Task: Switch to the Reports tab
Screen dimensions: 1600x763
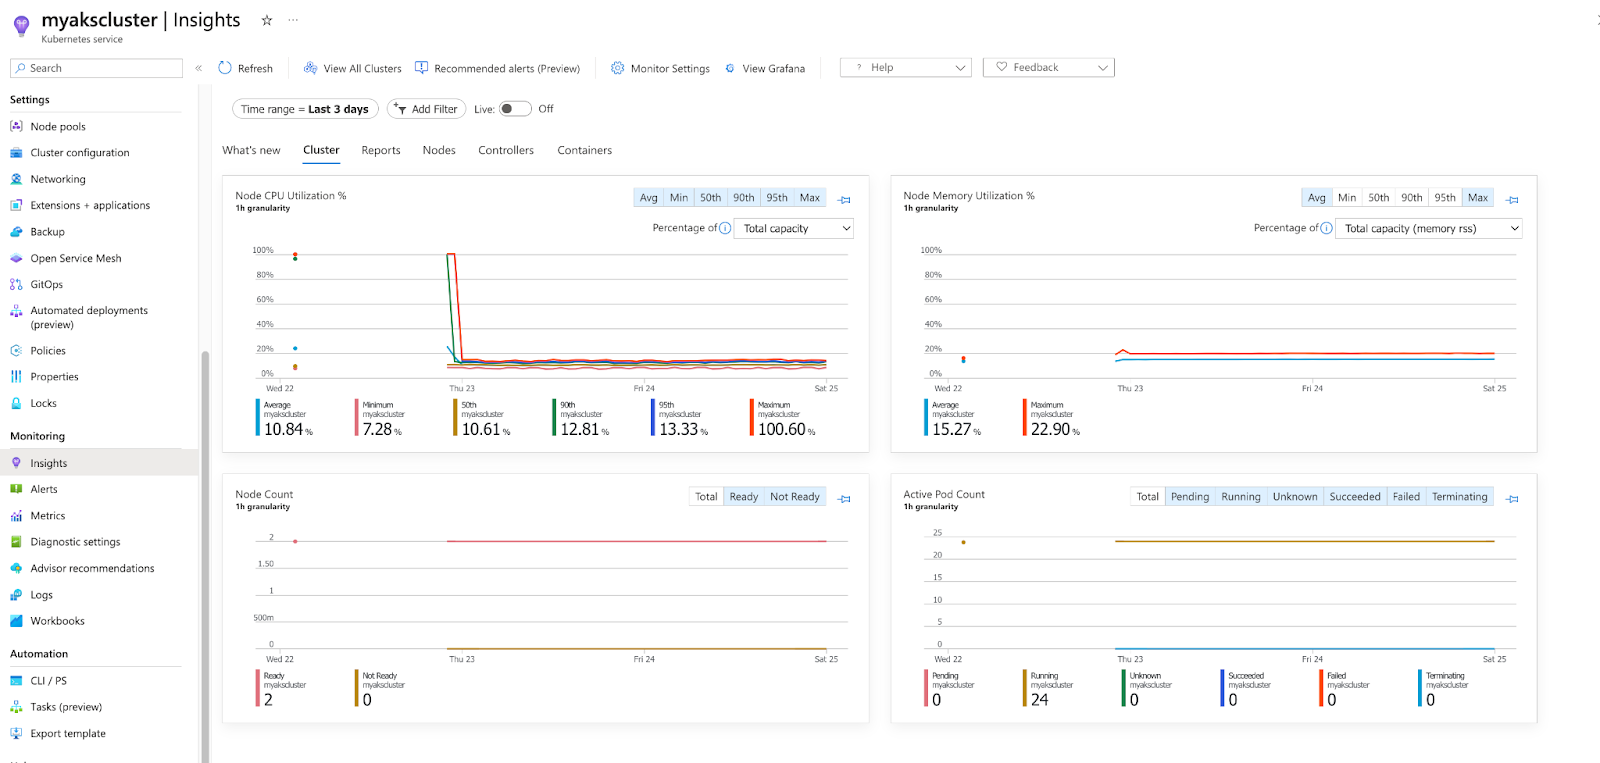Action: (381, 150)
